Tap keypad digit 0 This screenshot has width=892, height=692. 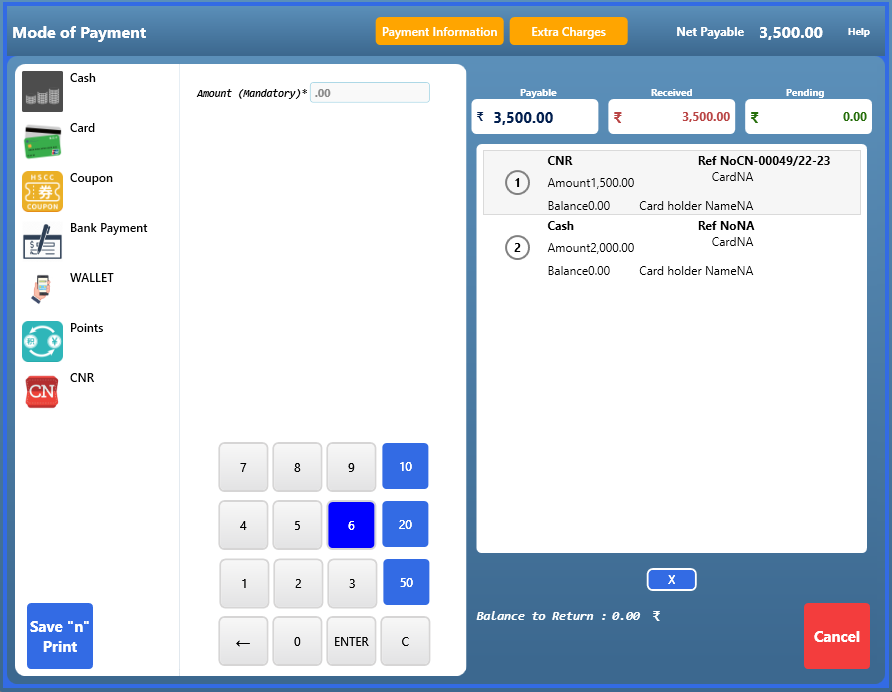click(297, 641)
